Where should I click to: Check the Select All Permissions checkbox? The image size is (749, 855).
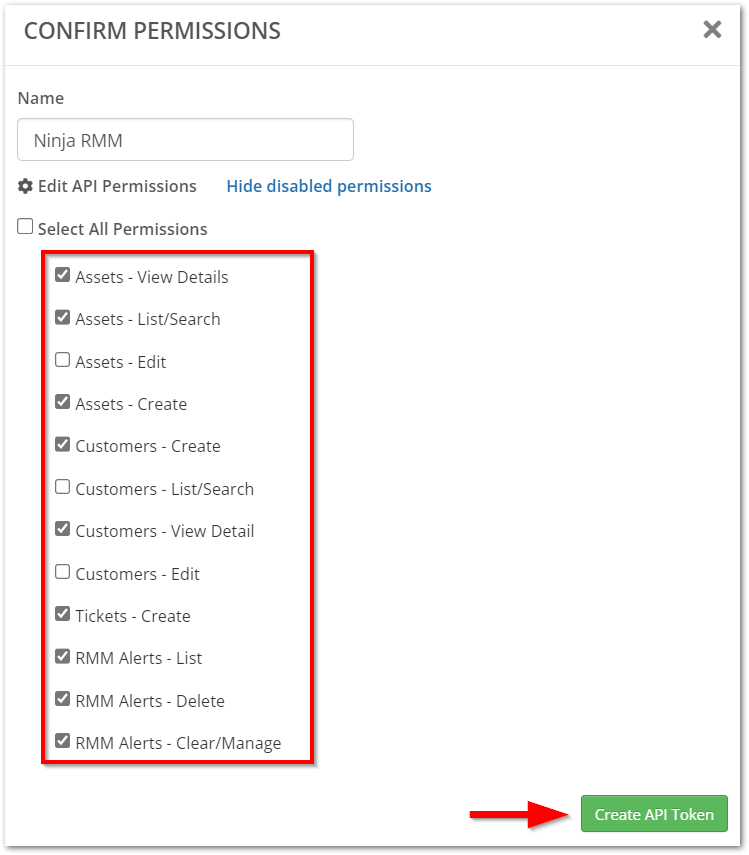(26, 227)
